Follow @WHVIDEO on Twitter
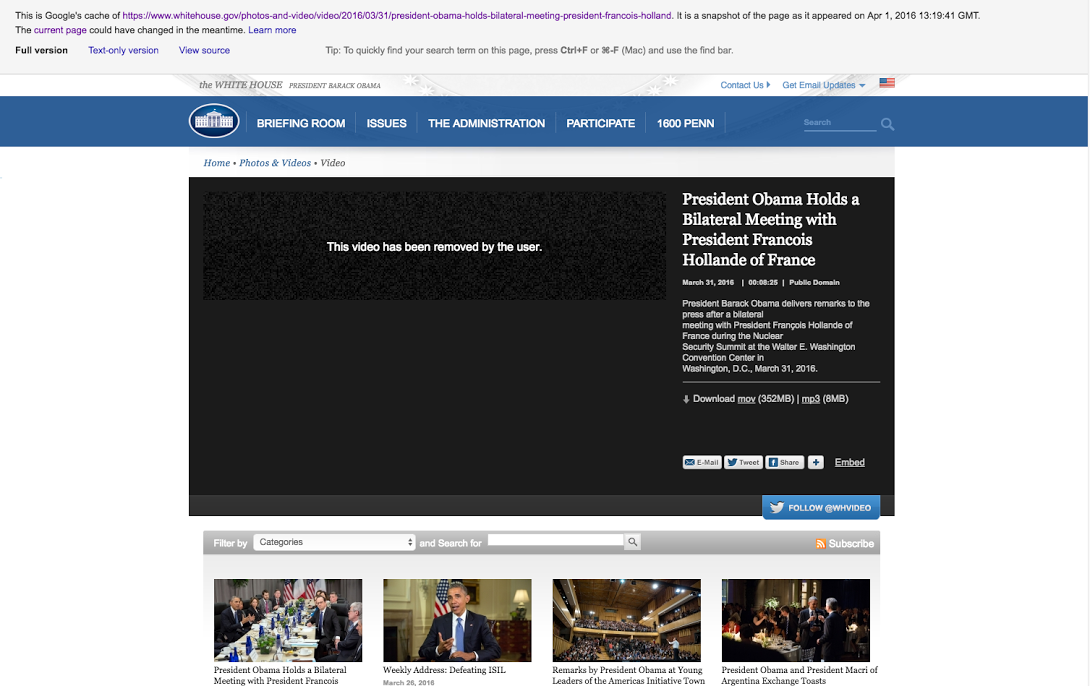1090x686 pixels. 820,507
